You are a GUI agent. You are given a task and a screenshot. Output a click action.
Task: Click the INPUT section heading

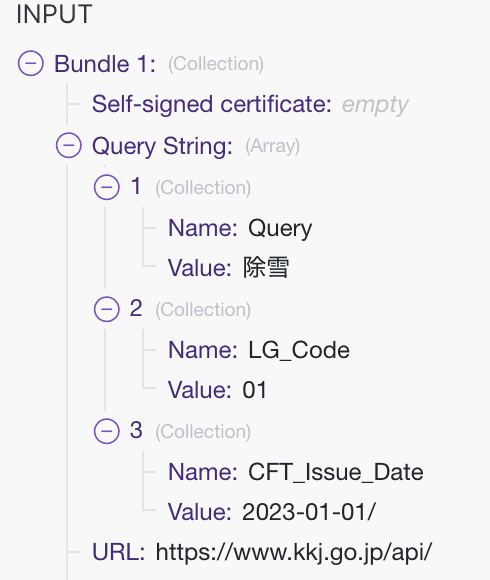(x=54, y=14)
